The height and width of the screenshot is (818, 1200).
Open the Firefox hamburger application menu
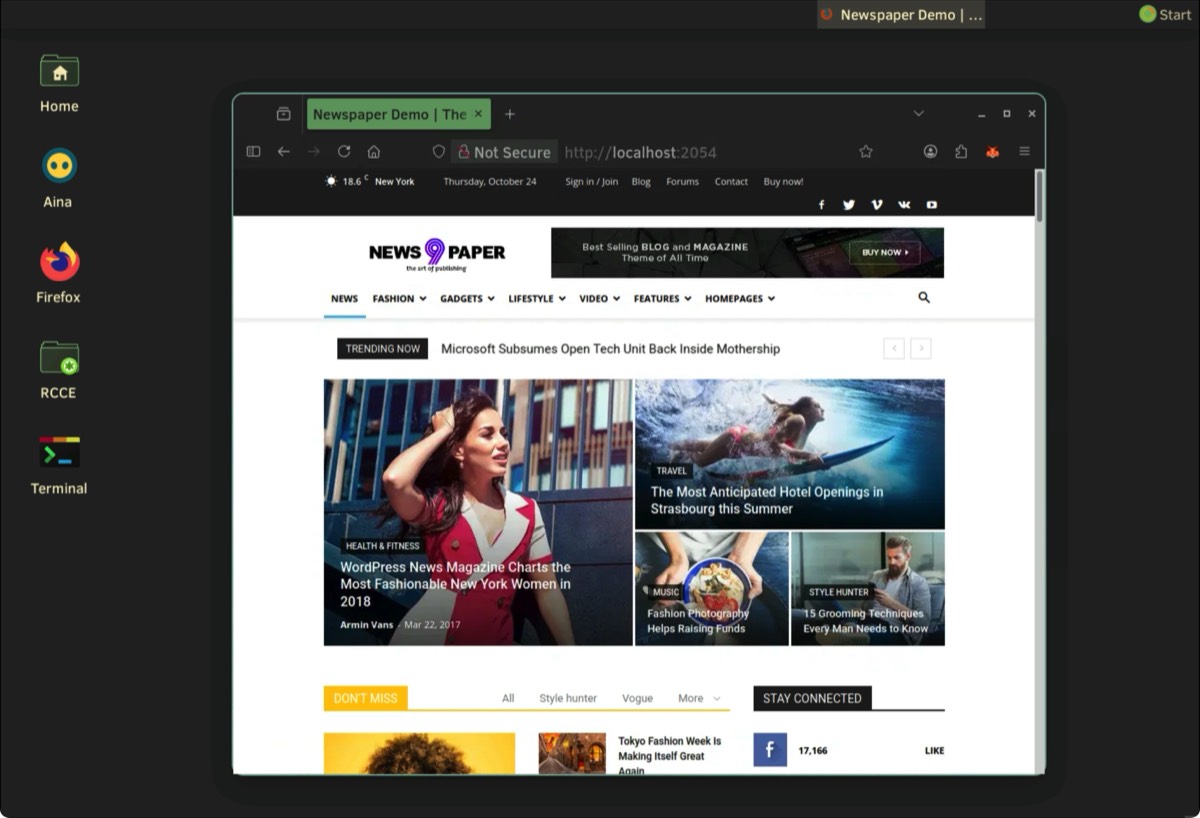pyautogui.click(x=1024, y=152)
